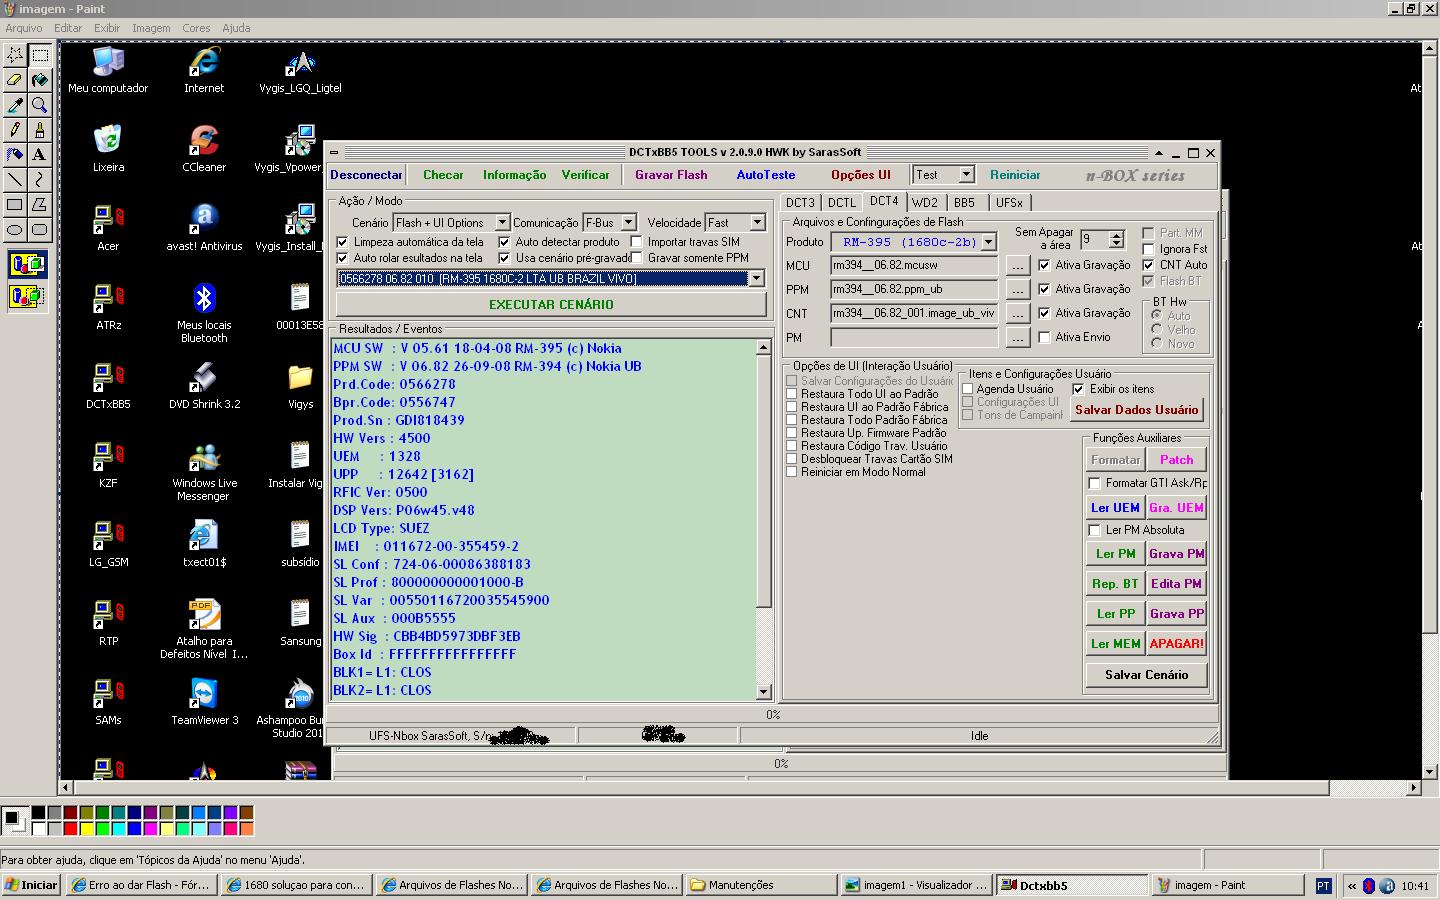Viewport: 1440px width, 900px height.
Task: Select the Ellipse shape tool
Action: [15, 230]
